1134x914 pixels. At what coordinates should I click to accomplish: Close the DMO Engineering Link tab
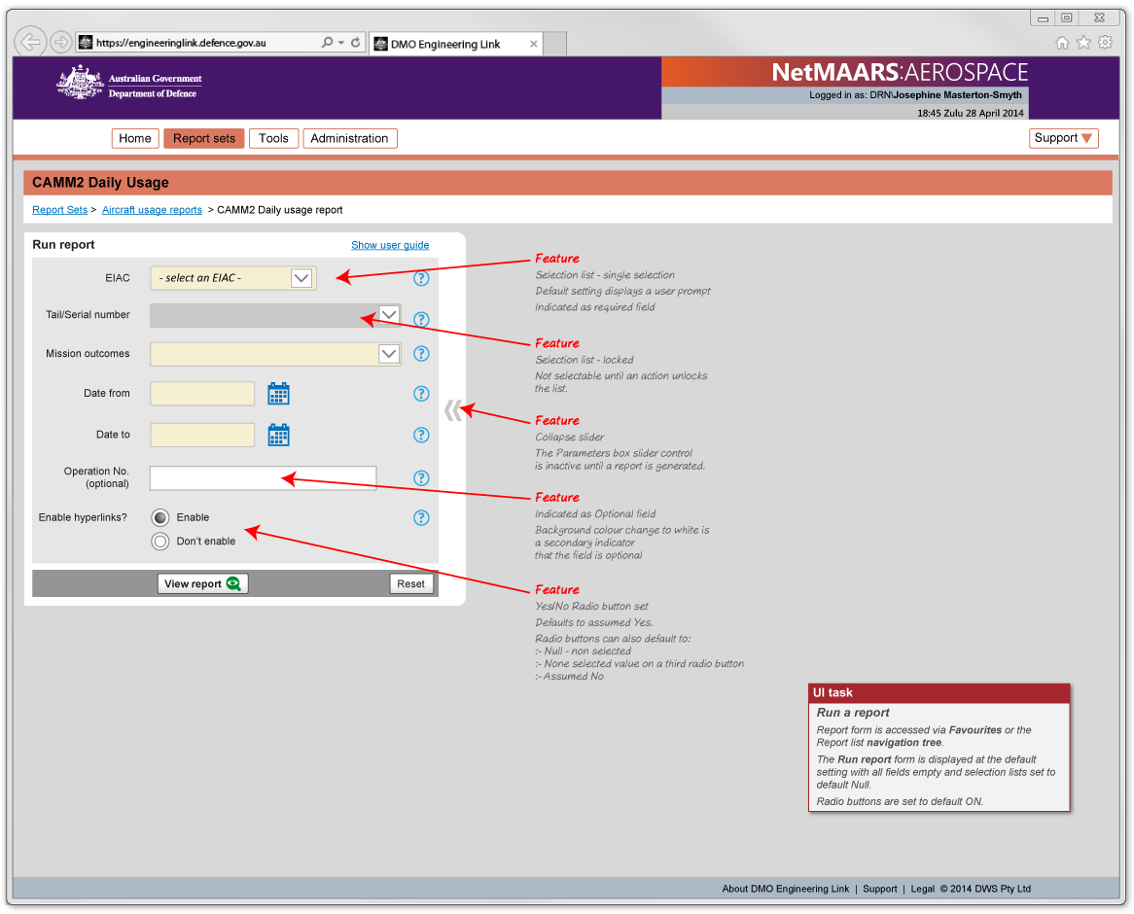[534, 44]
